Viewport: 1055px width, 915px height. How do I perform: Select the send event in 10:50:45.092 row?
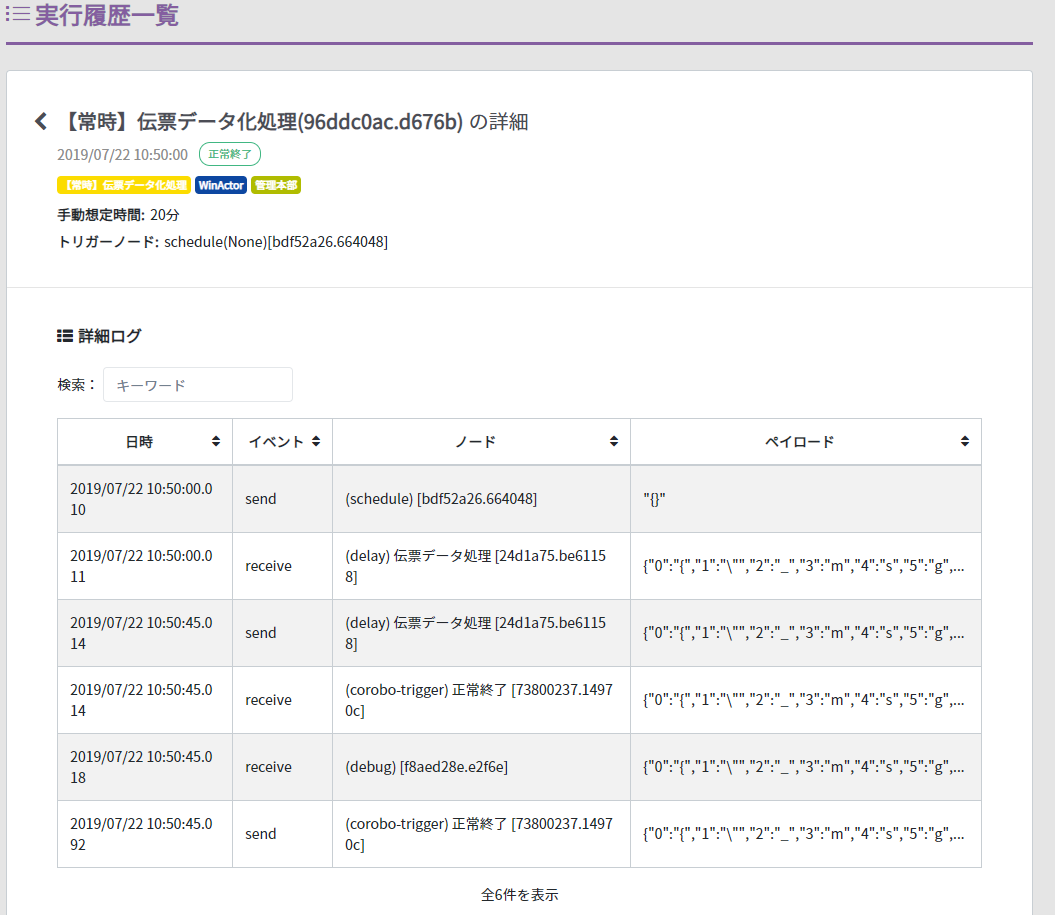283,834
